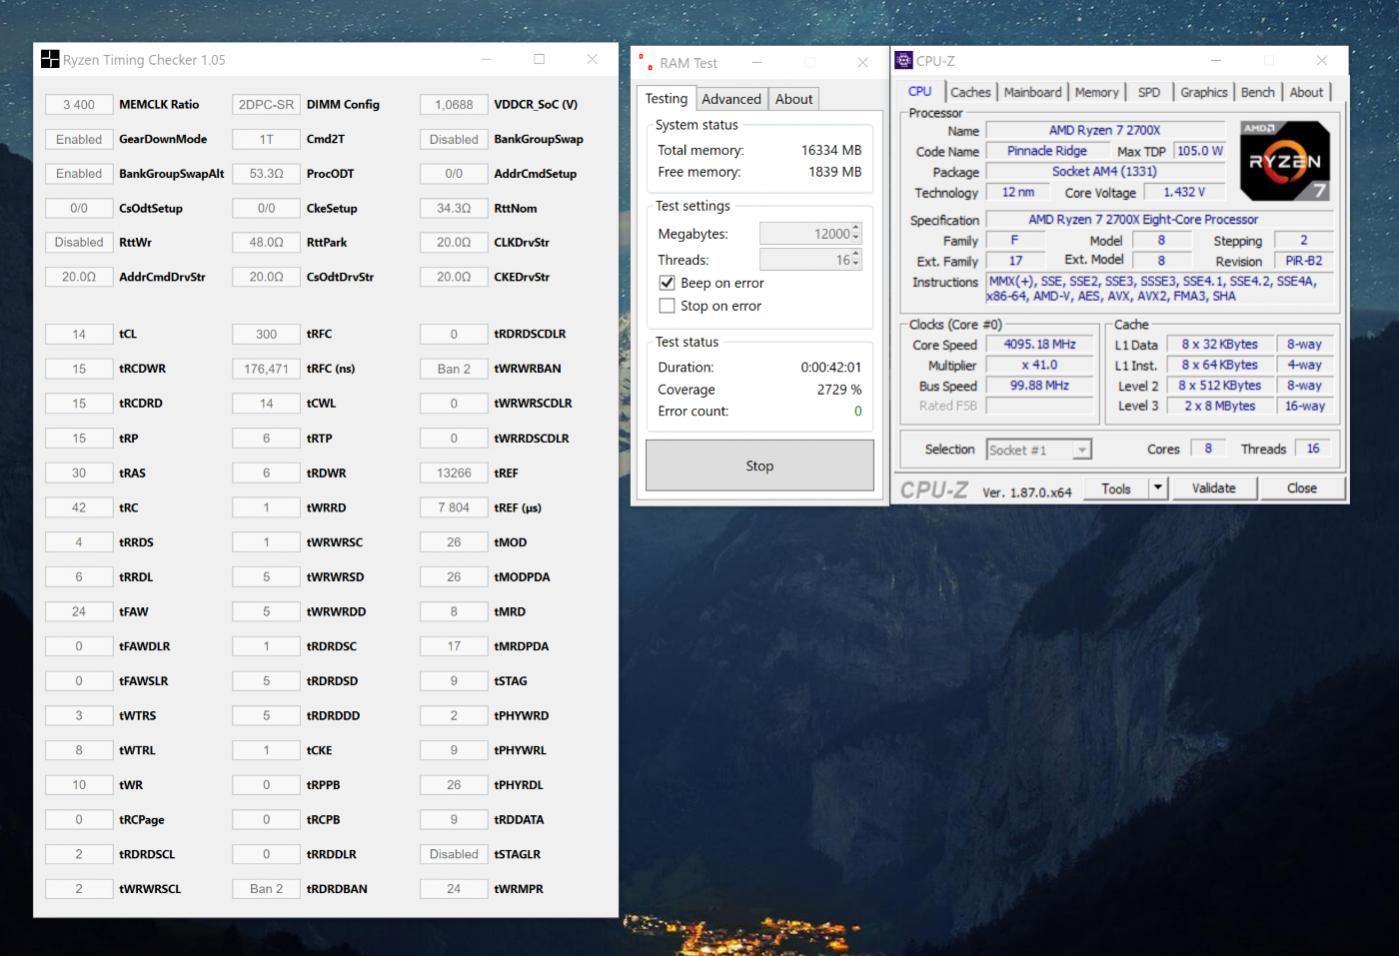The image size is (1399, 956).
Task: Click the Code Name field Pinnacle Ridge
Action: [x=1047, y=151]
